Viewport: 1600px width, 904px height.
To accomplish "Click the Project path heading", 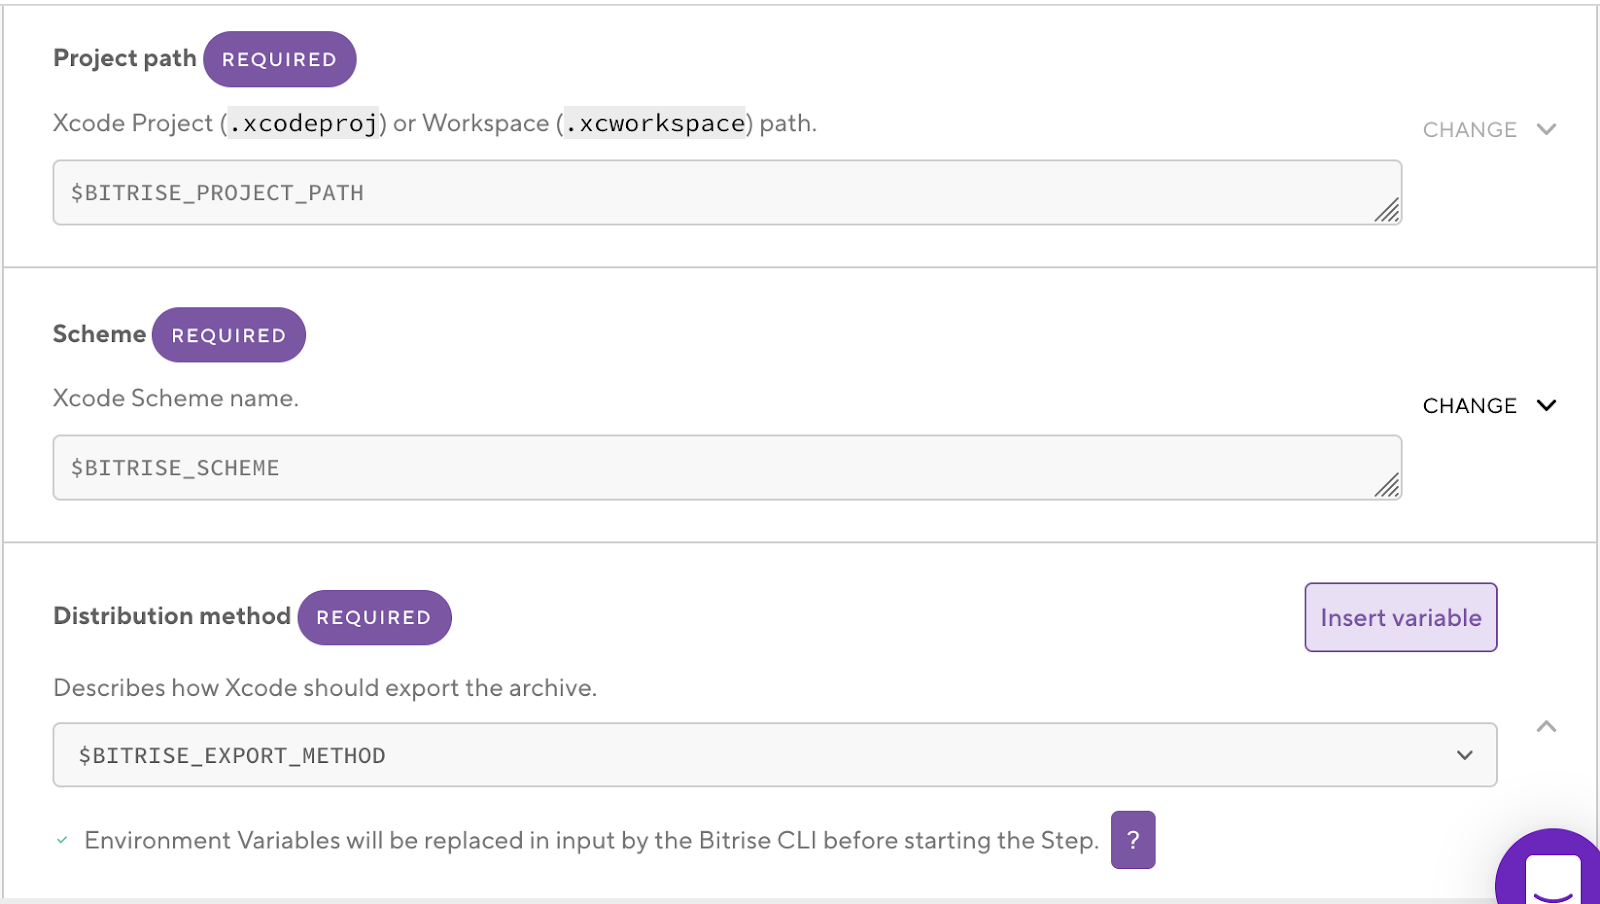I will tap(124, 58).
